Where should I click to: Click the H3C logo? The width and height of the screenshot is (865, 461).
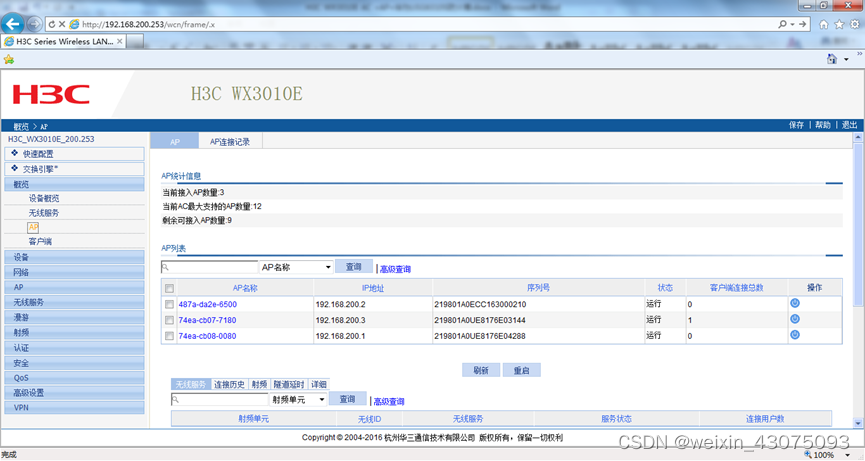coord(51,94)
